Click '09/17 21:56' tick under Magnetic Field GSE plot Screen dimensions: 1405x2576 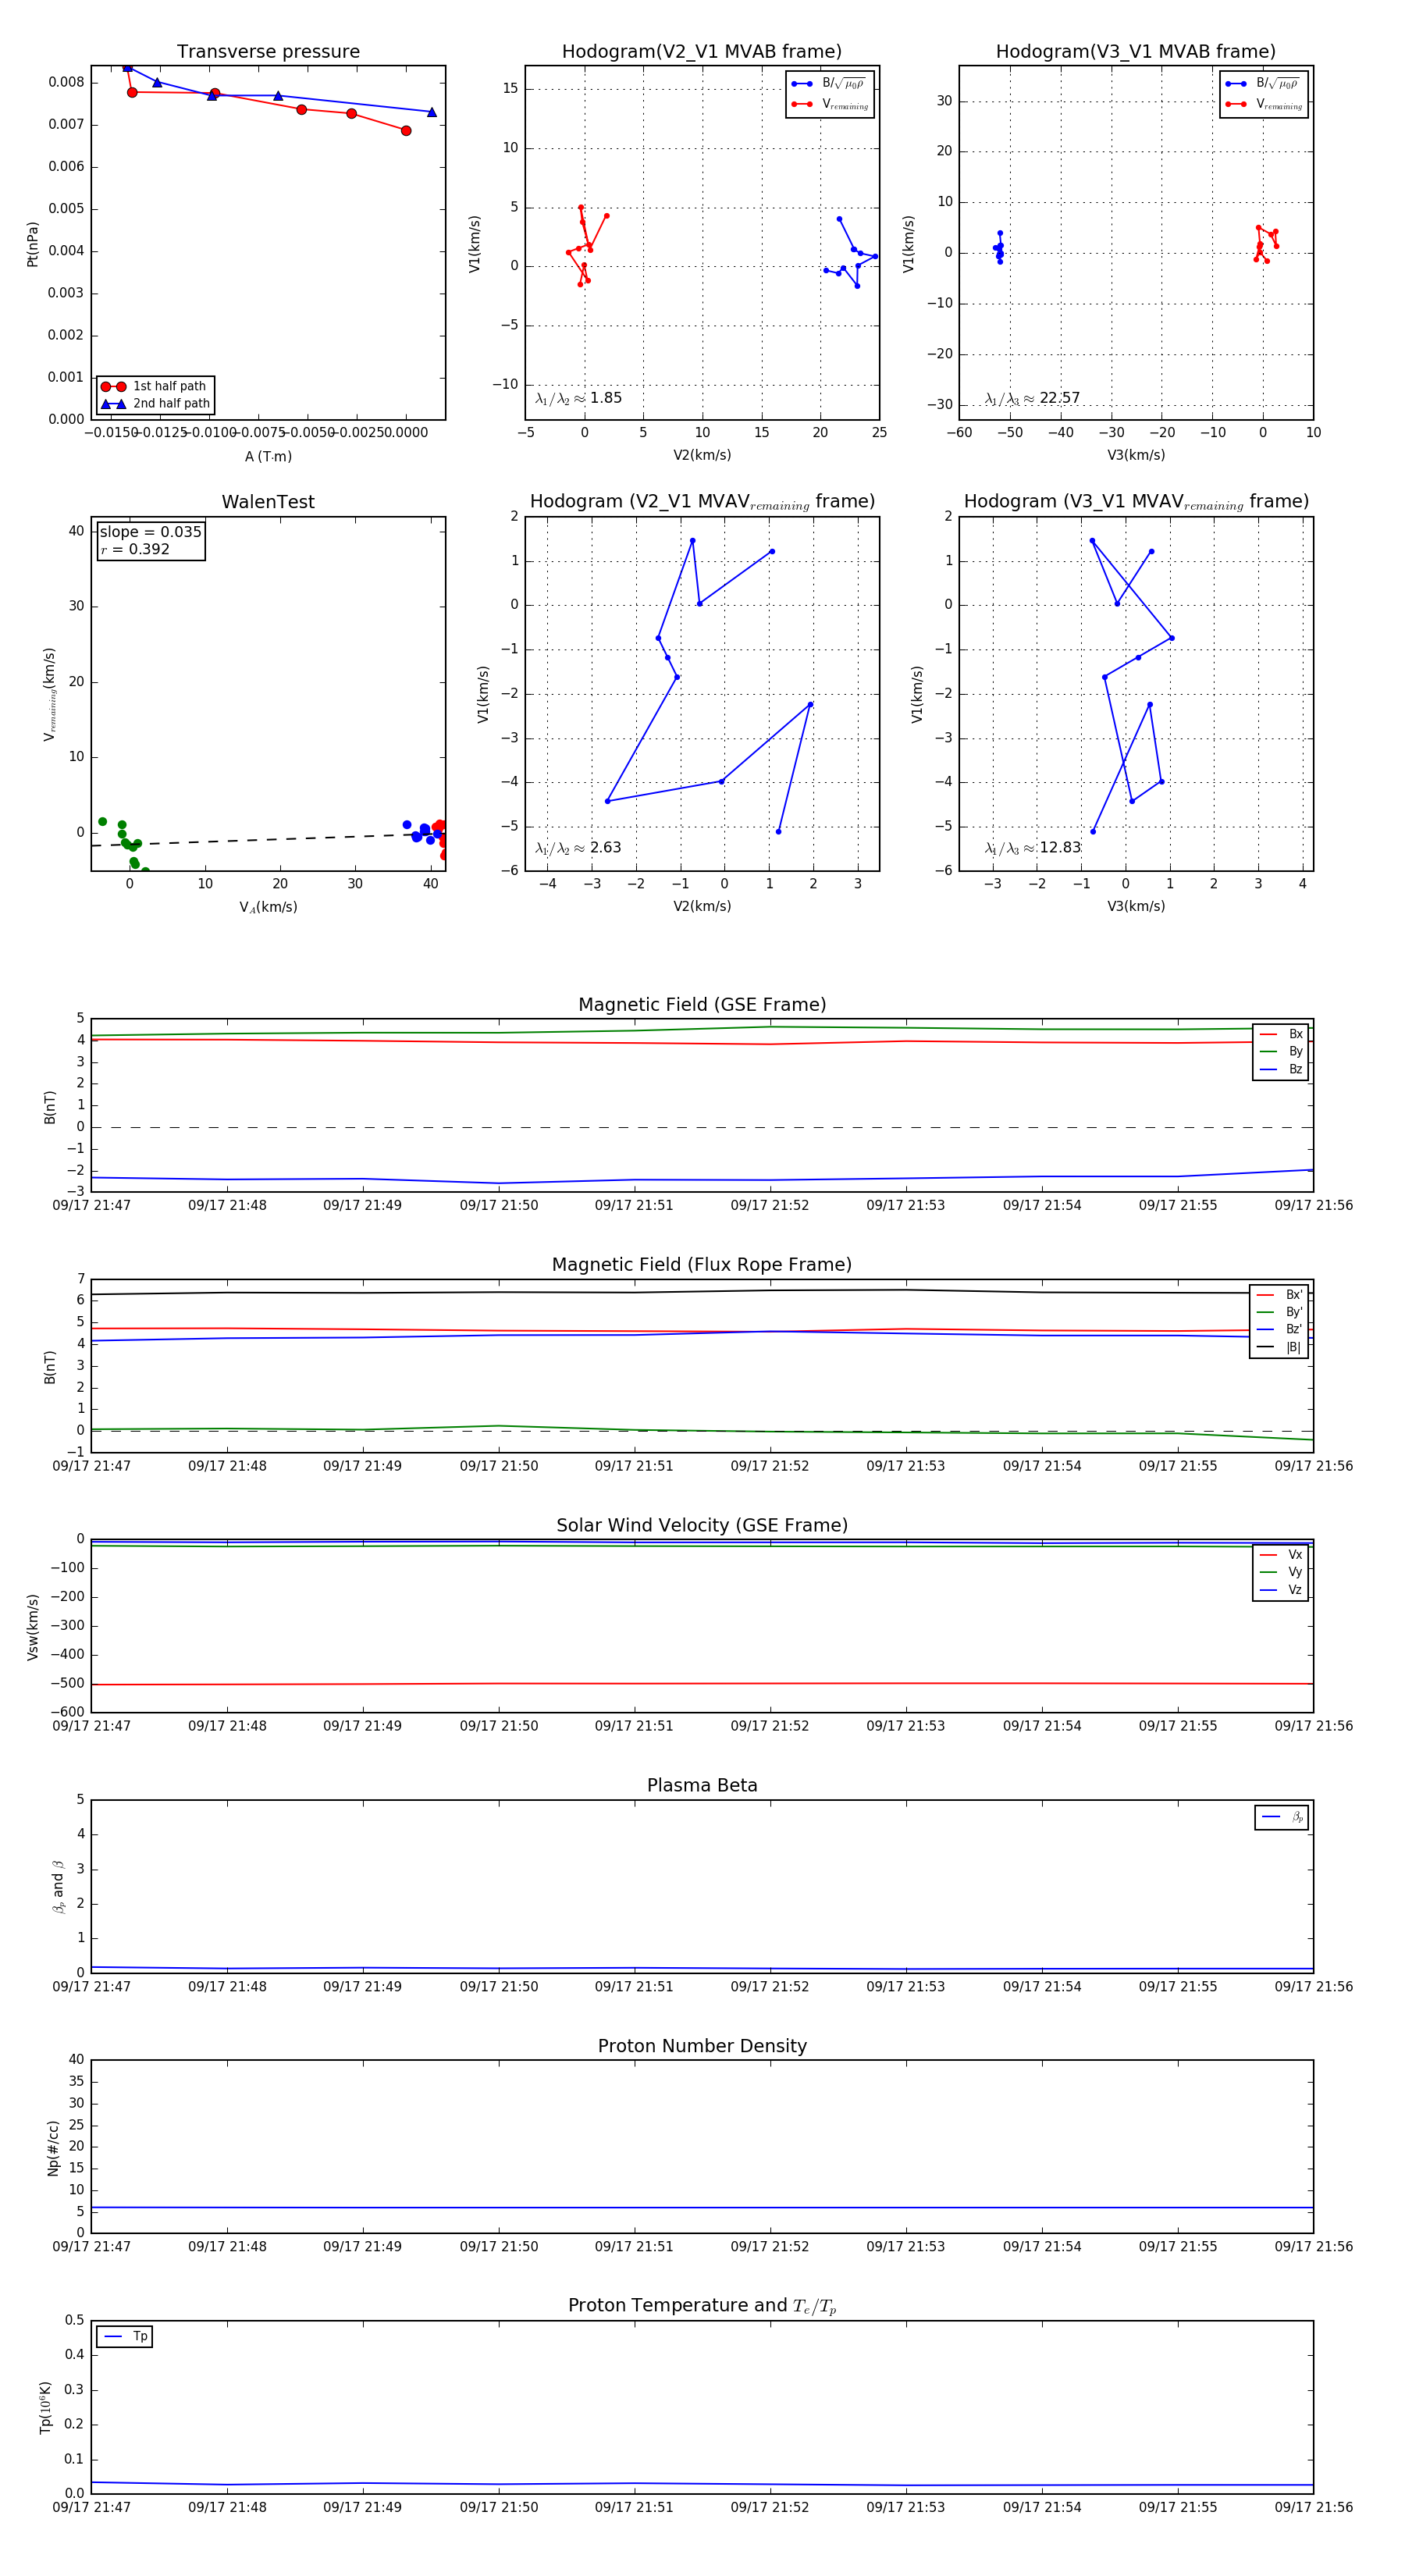tap(1313, 1205)
